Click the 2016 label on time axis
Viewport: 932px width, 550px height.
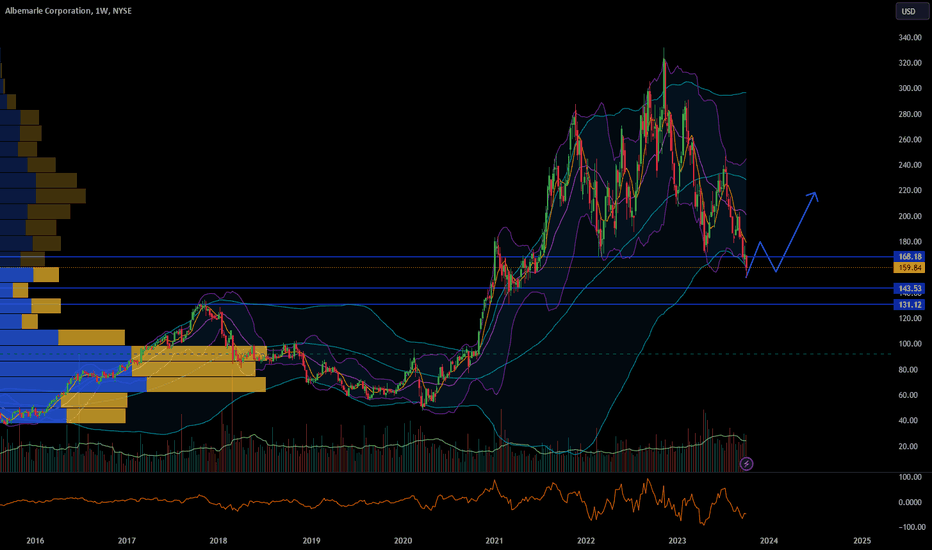click(x=35, y=540)
